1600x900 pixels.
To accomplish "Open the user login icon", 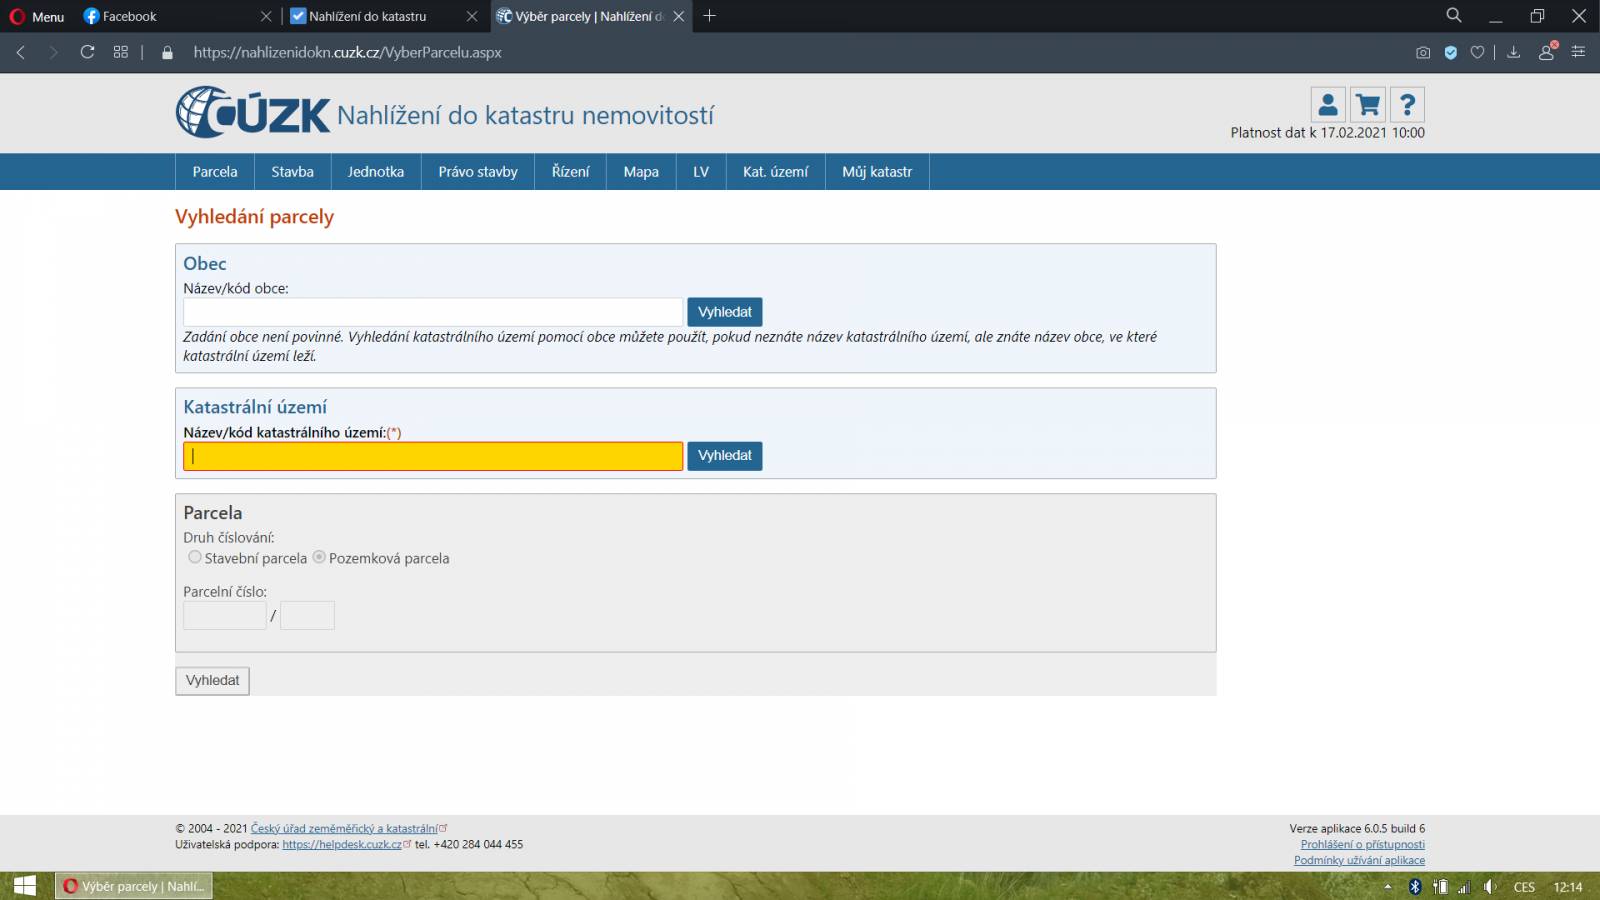I will pyautogui.click(x=1328, y=104).
